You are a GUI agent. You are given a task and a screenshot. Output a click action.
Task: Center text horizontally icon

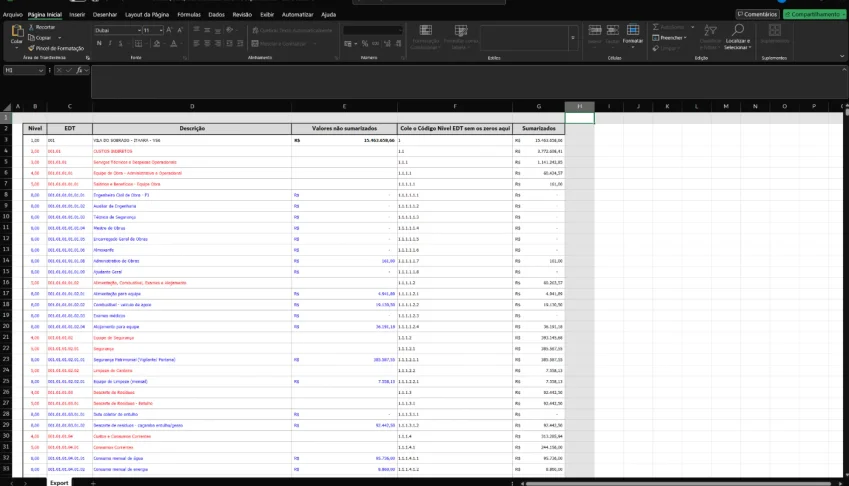point(207,43)
